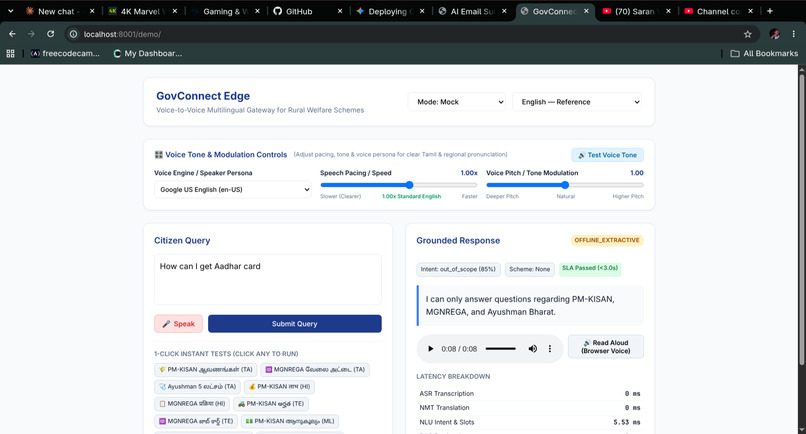Open the tab search dropdown arrow

[x=10, y=11]
